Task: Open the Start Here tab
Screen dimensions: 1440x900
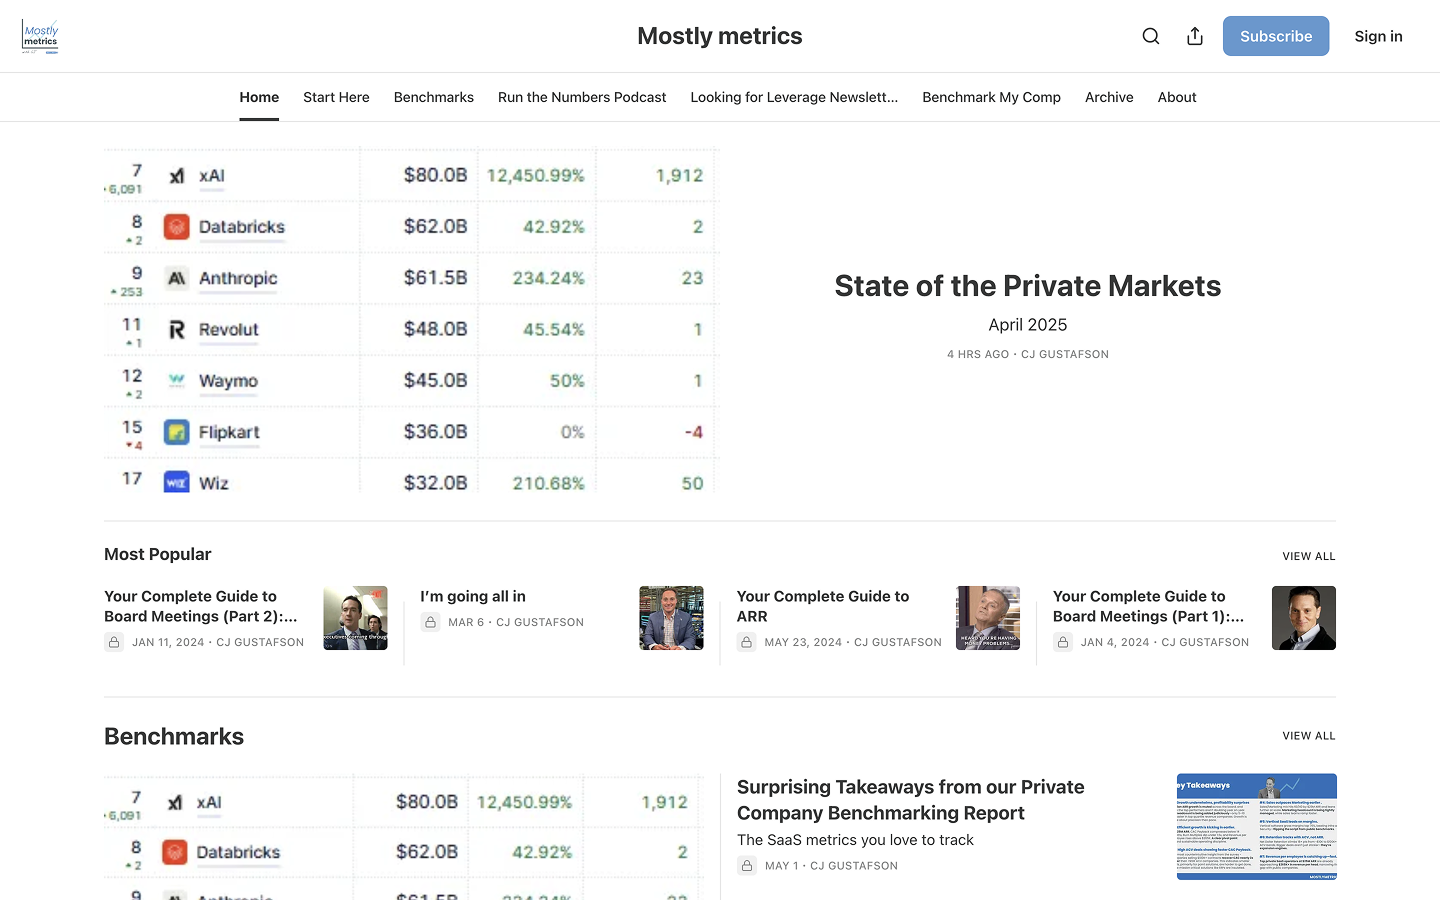Action: pos(336,97)
